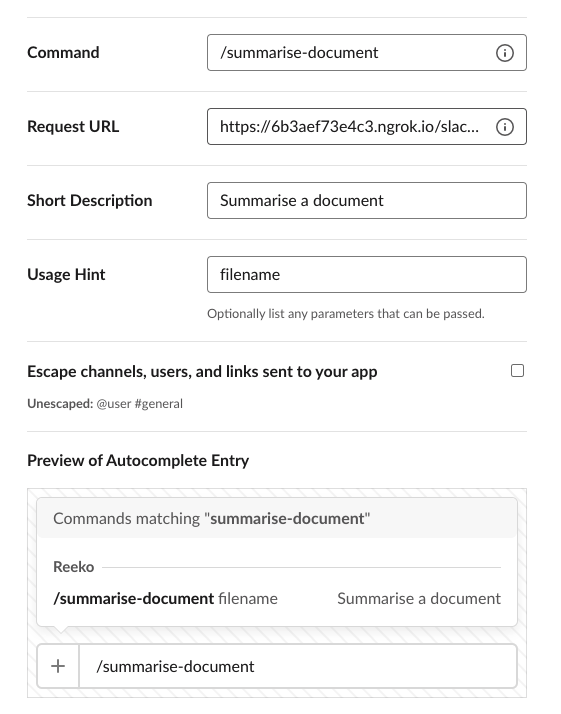The height and width of the screenshot is (714, 561).
Task: Click the plus icon beside the message box
Action: (x=58, y=666)
